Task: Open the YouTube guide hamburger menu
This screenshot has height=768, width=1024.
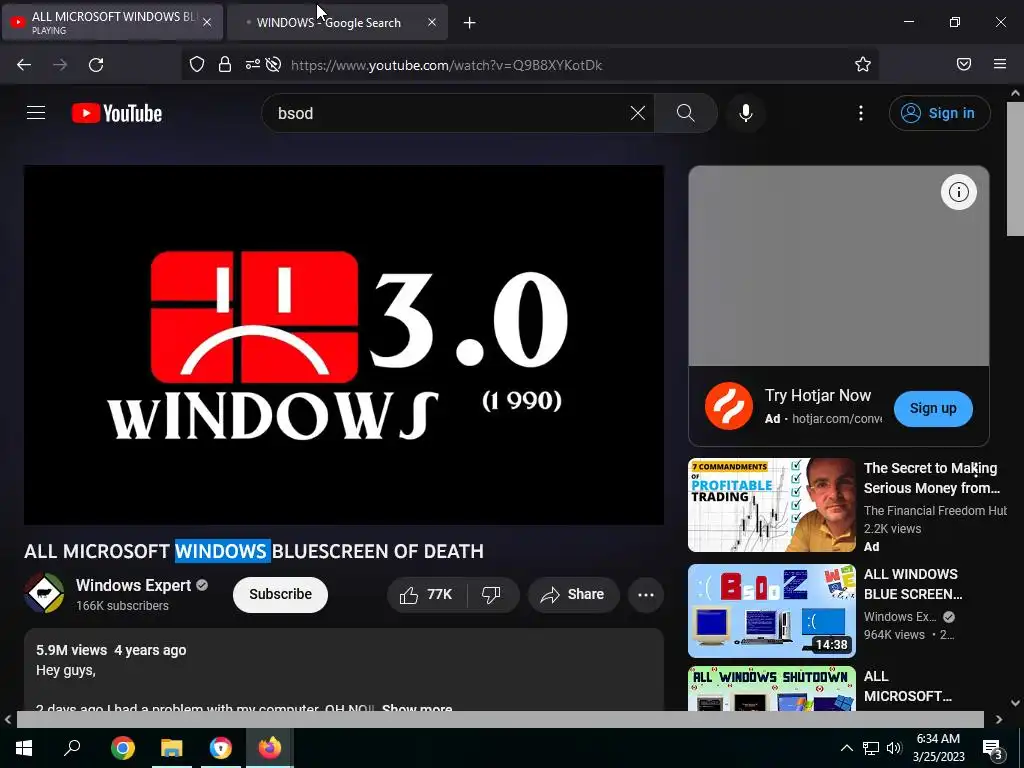Action: click(36, 113)
